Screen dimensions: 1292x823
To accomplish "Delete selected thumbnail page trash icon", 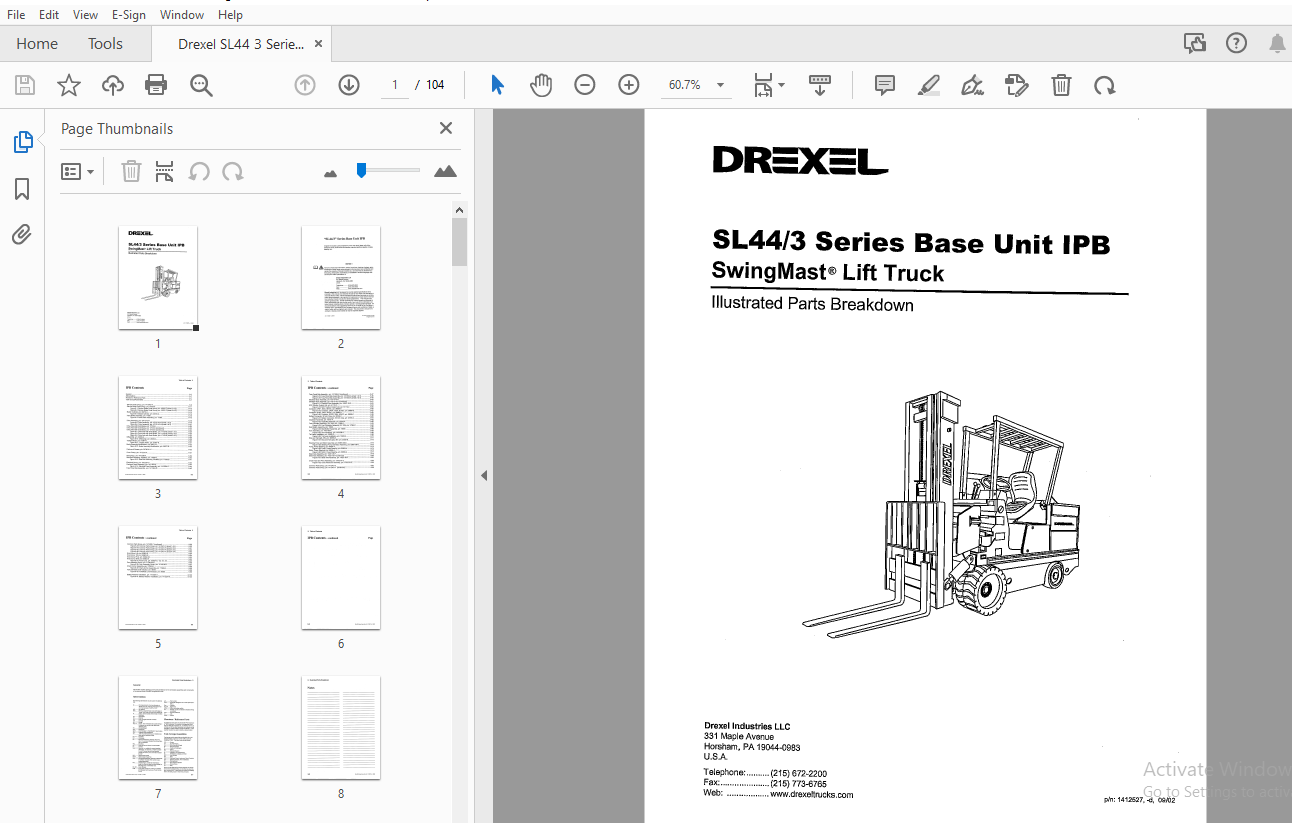I will (131, 172).
